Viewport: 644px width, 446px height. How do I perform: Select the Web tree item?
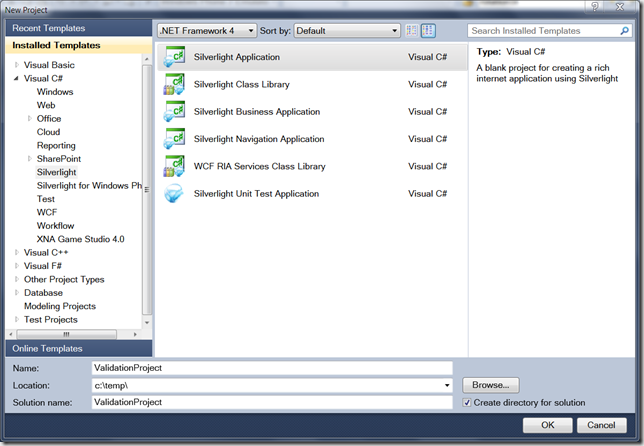coord(46,105)
